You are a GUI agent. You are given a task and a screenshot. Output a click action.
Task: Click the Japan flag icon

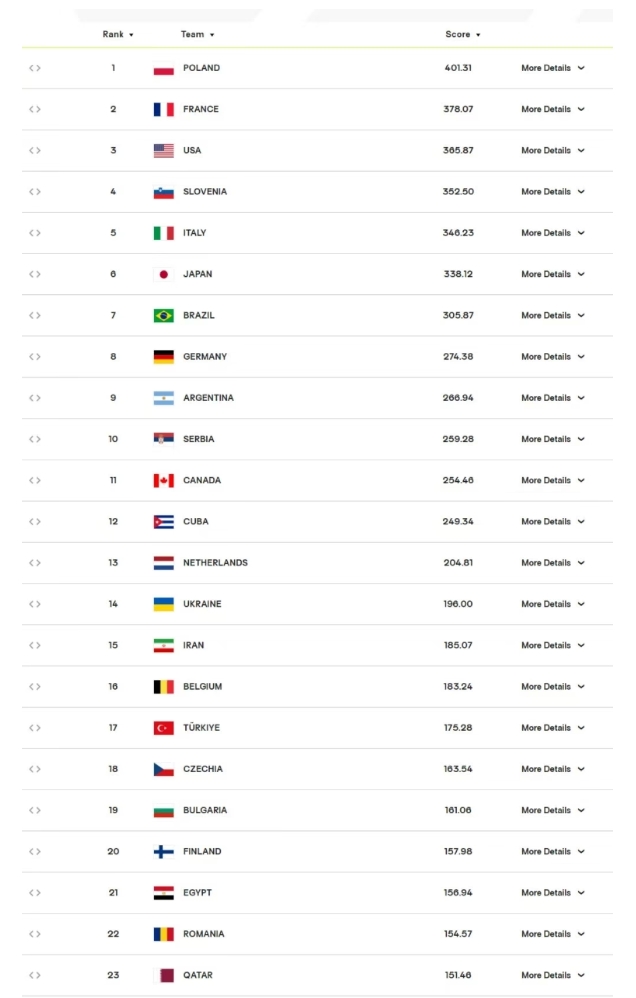coord(164,274)
